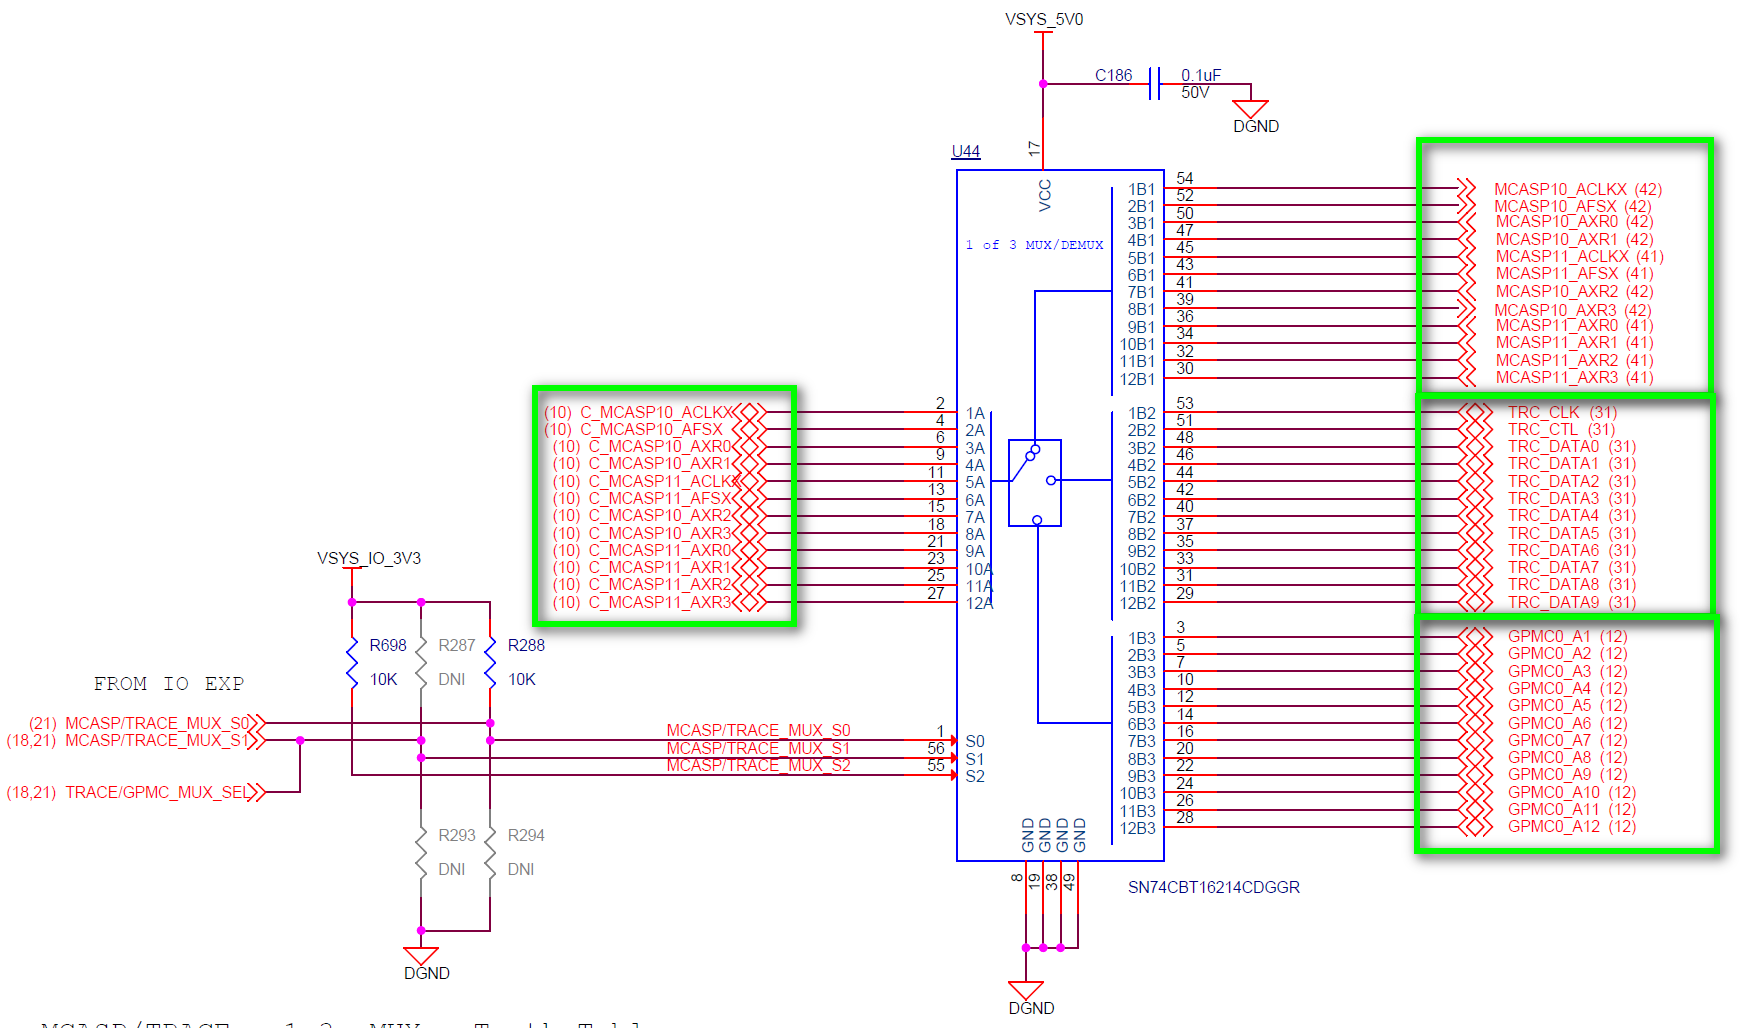Screen dimensions: 1740x1028
Task: Click the mux switch symbol inside U44
Action: coord(1035,482)
